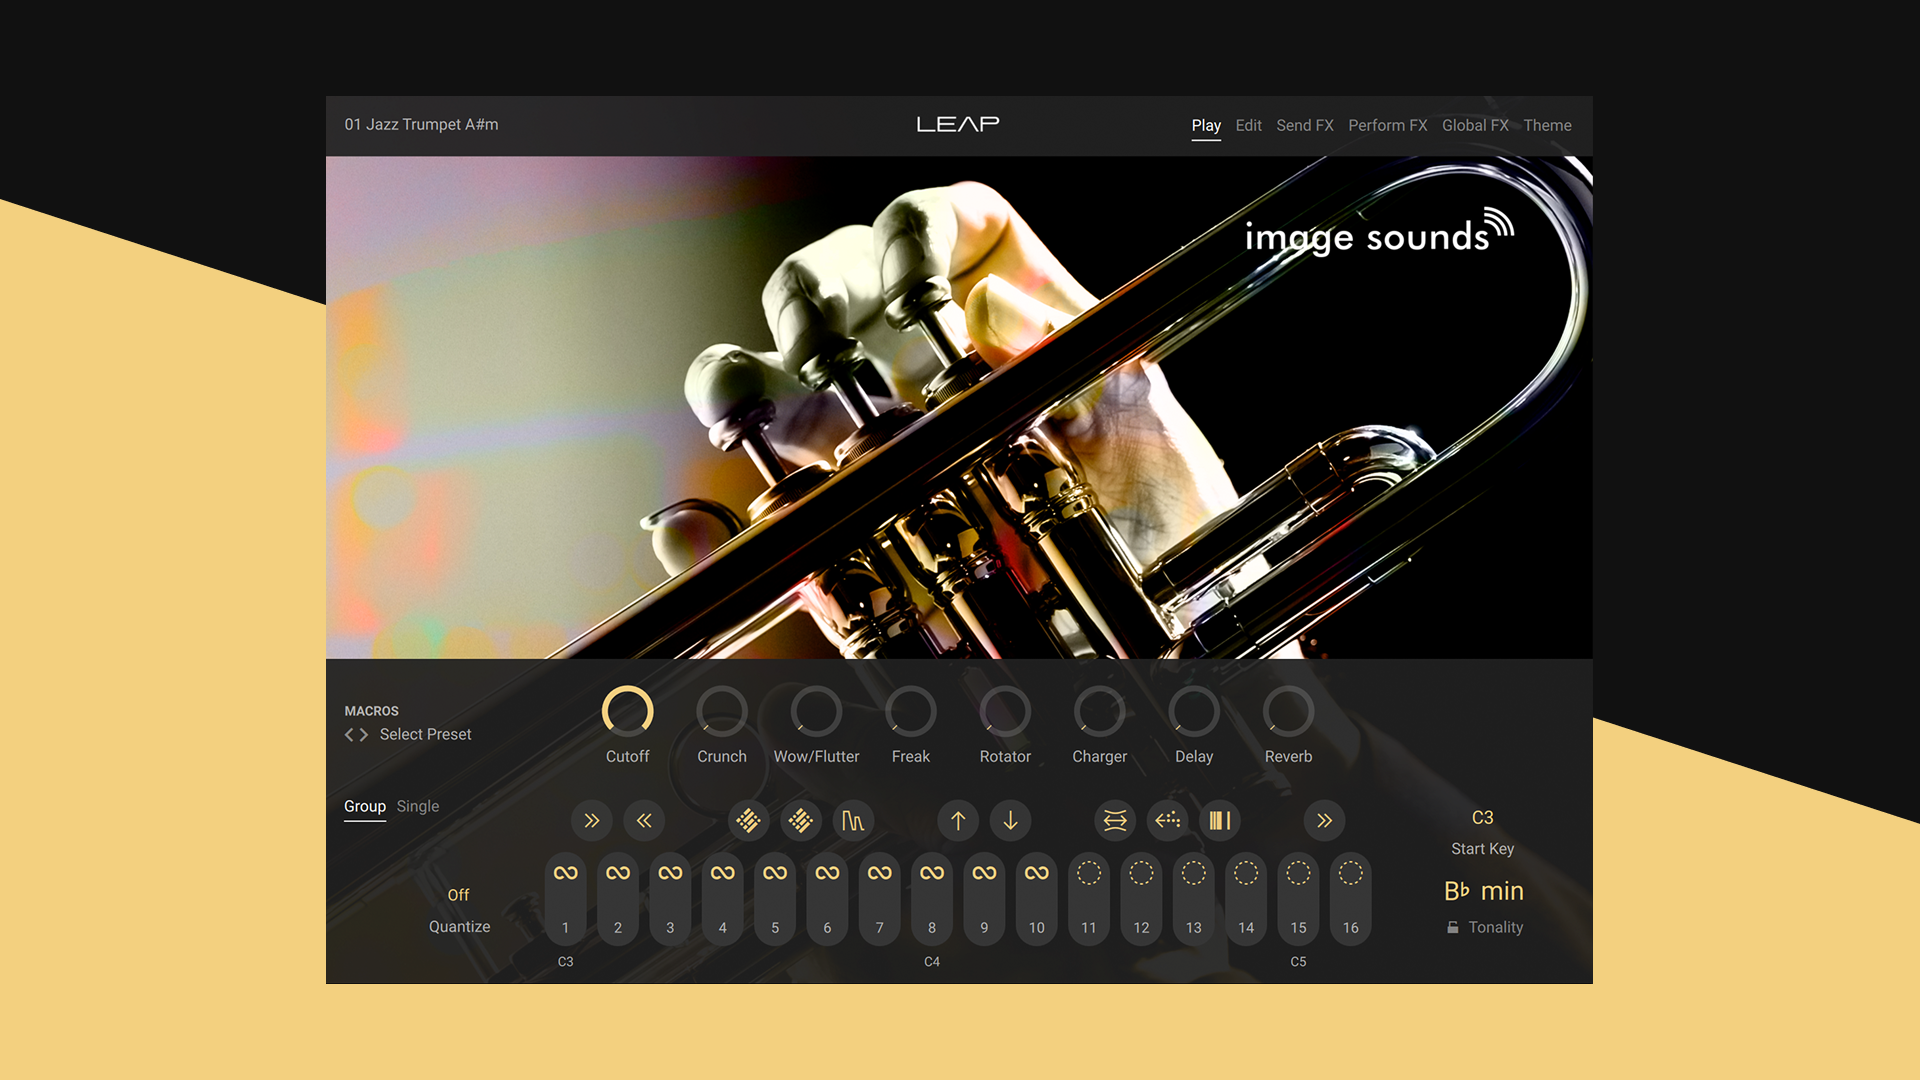Viewport: 1920px width, 1080px height.
Task: Change the C3 Start Key value
Action: pyautogui.click(x=1482, y=817)
